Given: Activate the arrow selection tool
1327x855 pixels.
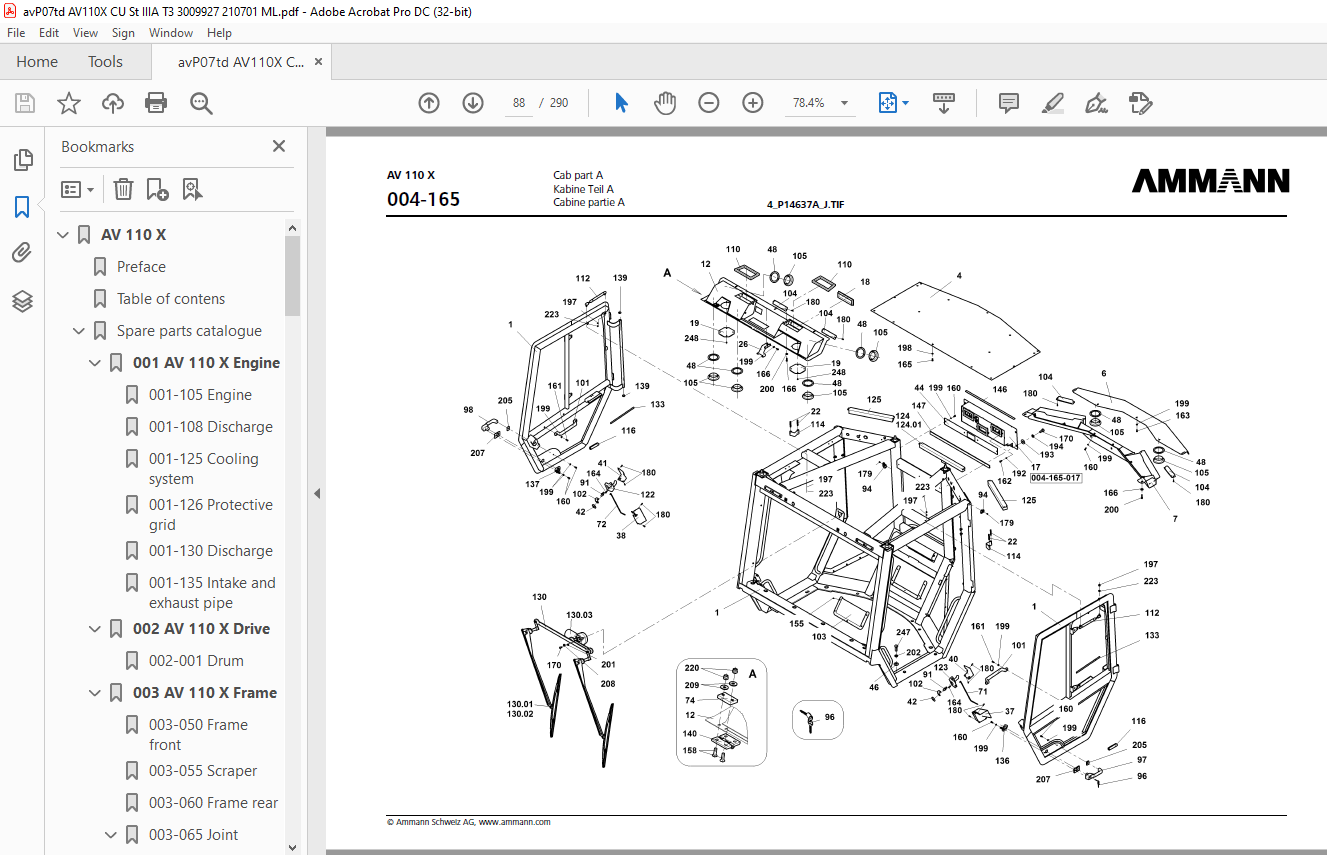Looking at the screenshot, I should pos(621,103).
